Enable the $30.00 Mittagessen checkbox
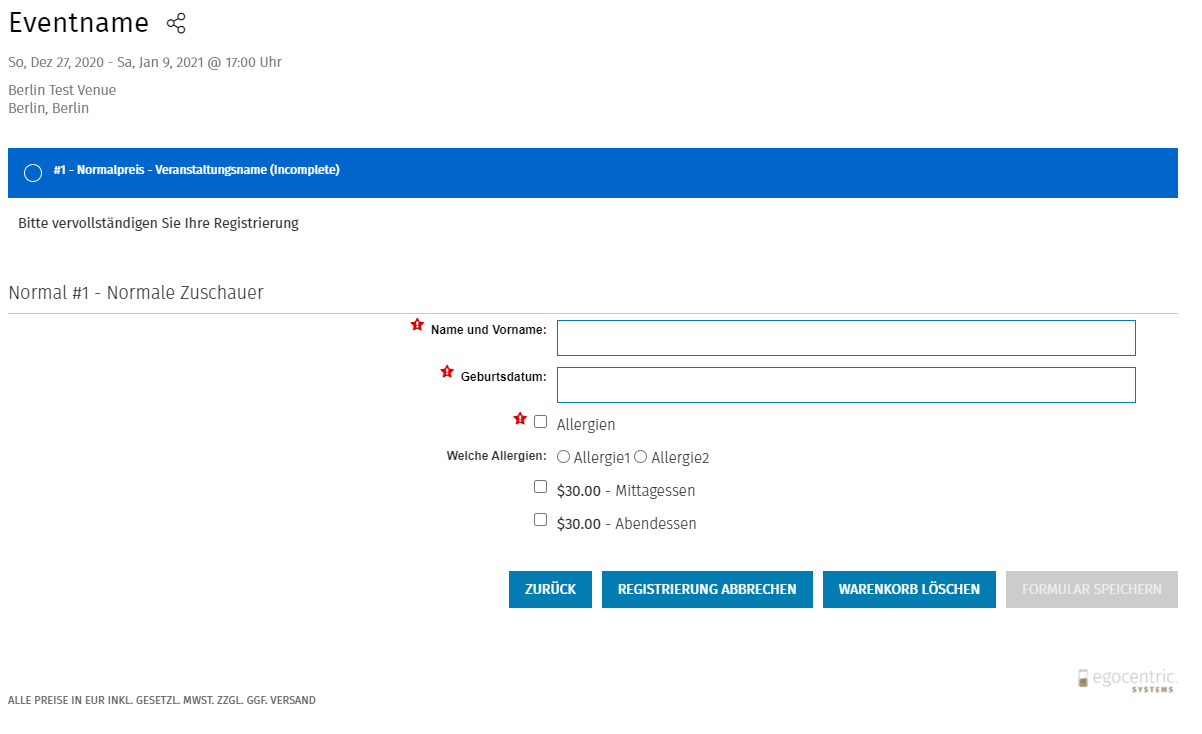Screen dimensions: 1202x734 click(541, 487)
